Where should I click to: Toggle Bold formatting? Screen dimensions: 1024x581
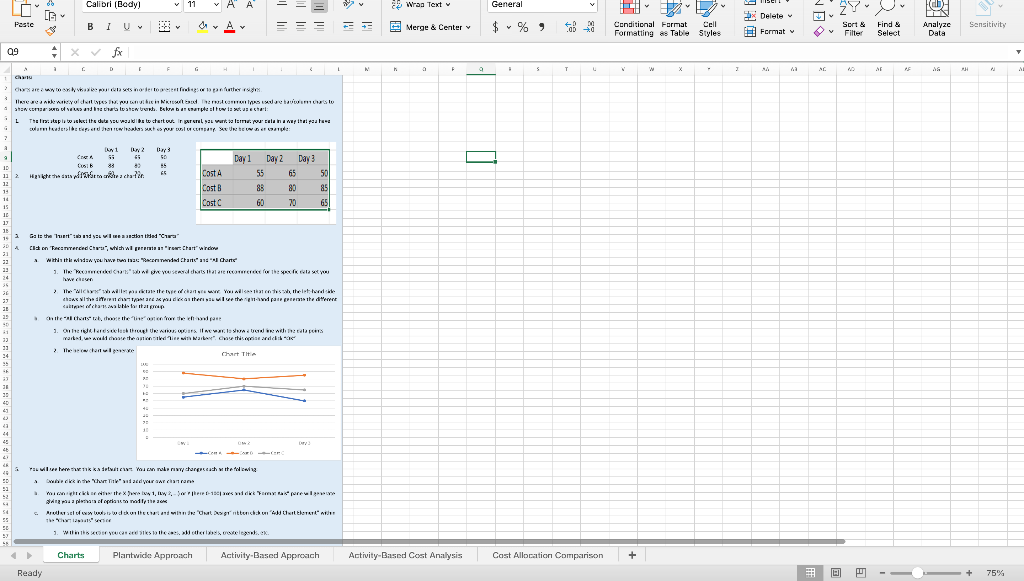tap(90, 27)
